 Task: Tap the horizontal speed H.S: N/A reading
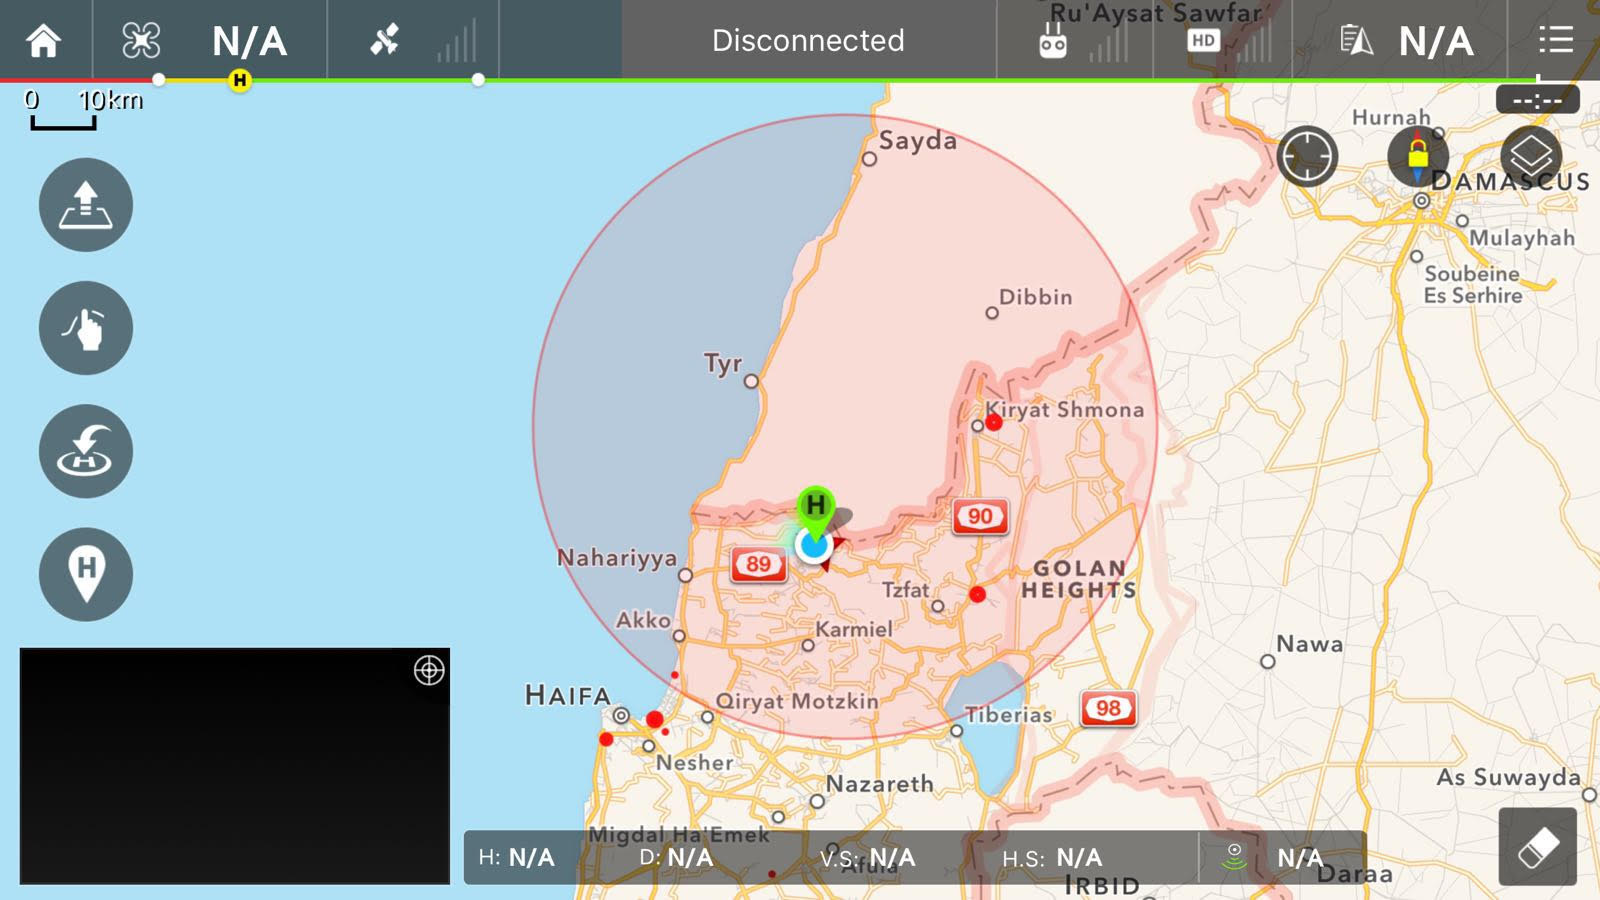[1052, 857]
